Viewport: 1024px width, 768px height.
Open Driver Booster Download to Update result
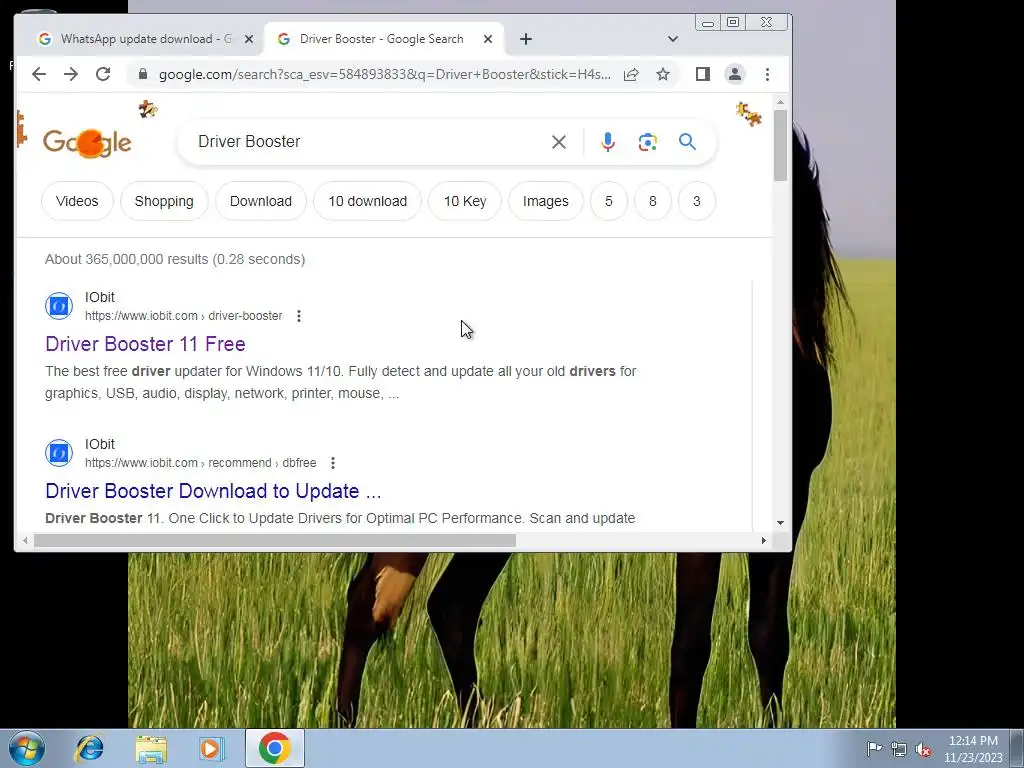(x=213, y=491)
